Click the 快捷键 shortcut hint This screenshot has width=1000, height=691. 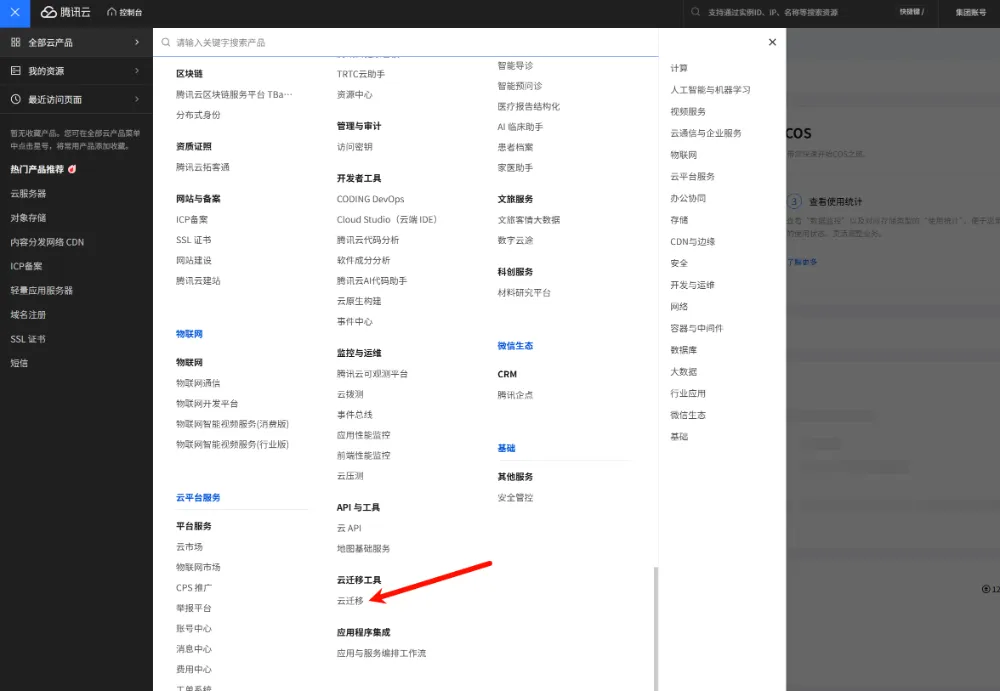(x=911, y=12)
